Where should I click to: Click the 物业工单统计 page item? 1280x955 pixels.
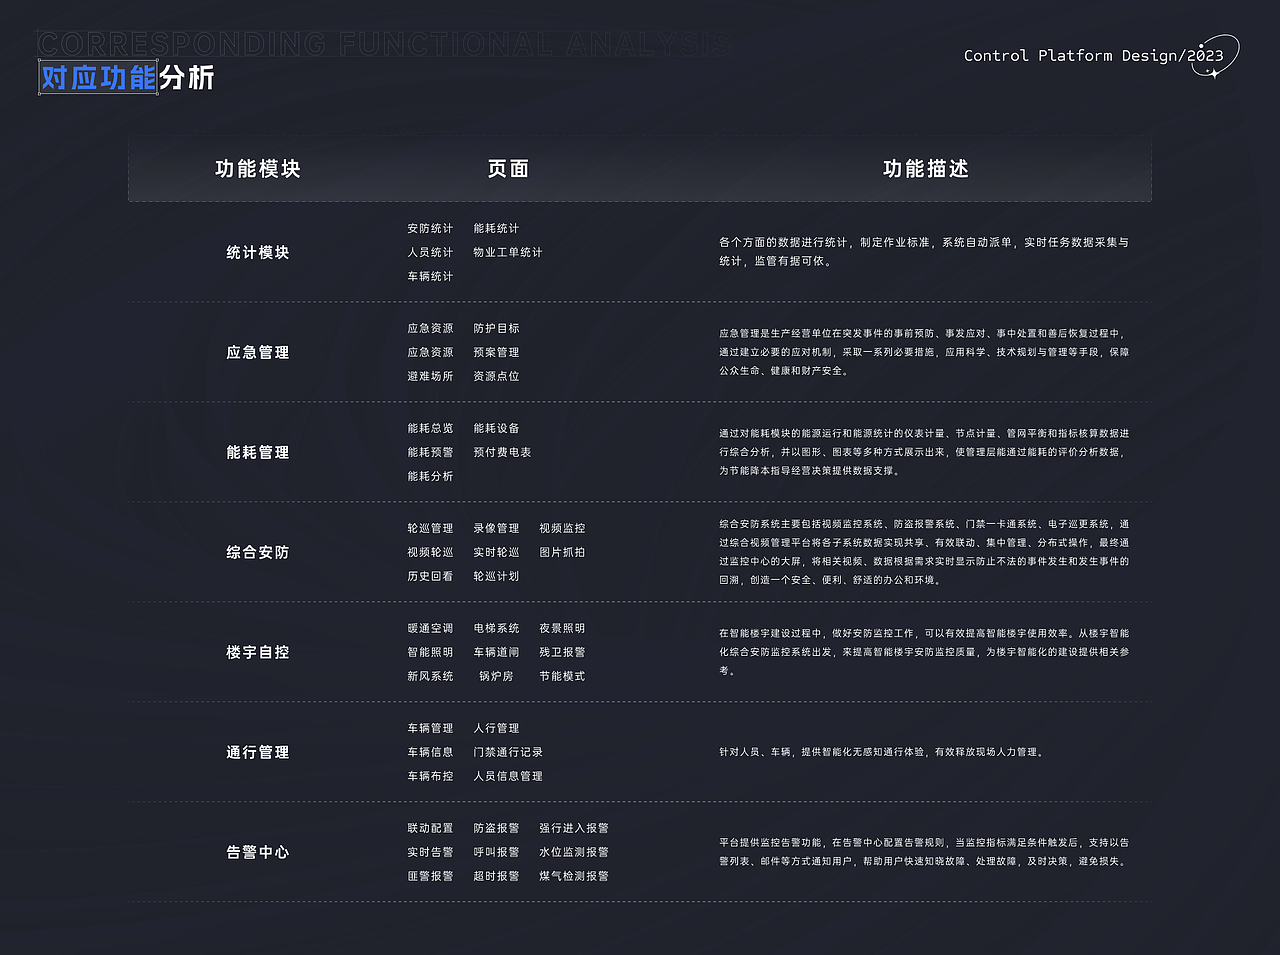pyautogui.click(x=509, y=252)
